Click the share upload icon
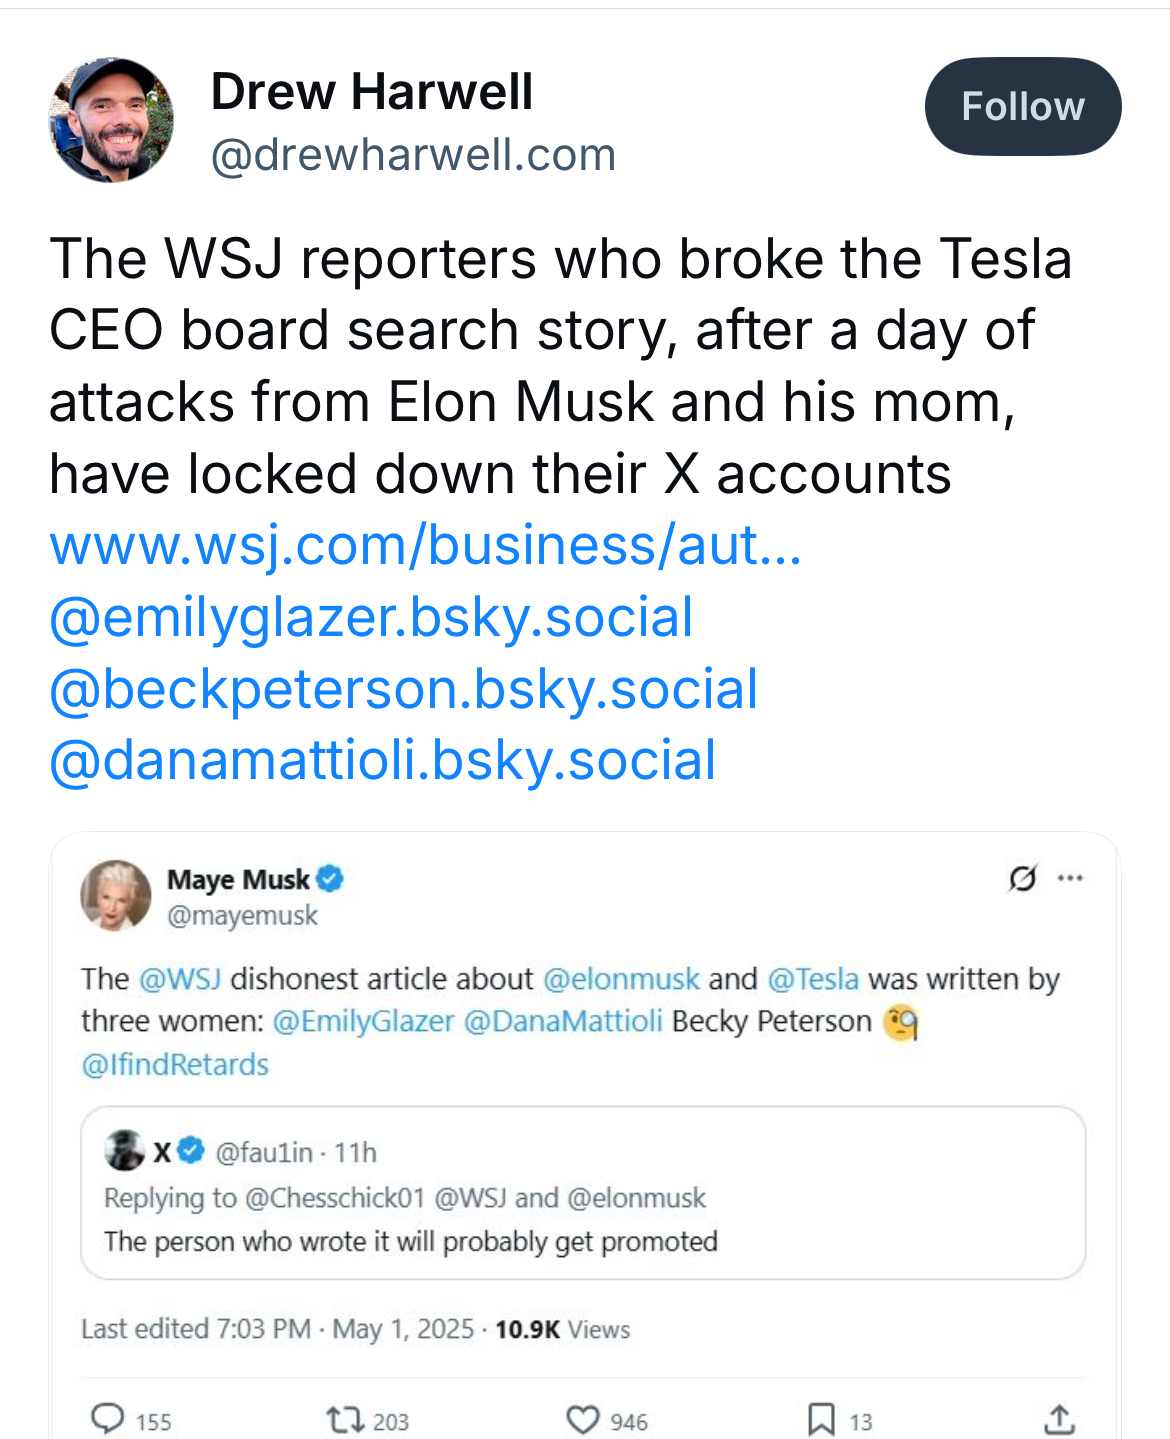The image size is (1170, 1439). click(1059, 1420)
